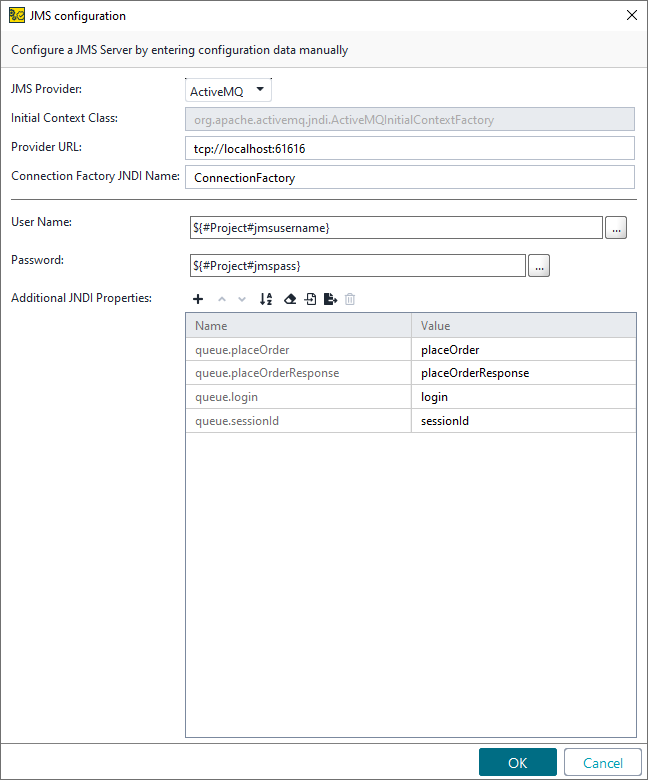The image size is (648, 780).
Task: Click the sessionId value cell
Action: [524, 421]
